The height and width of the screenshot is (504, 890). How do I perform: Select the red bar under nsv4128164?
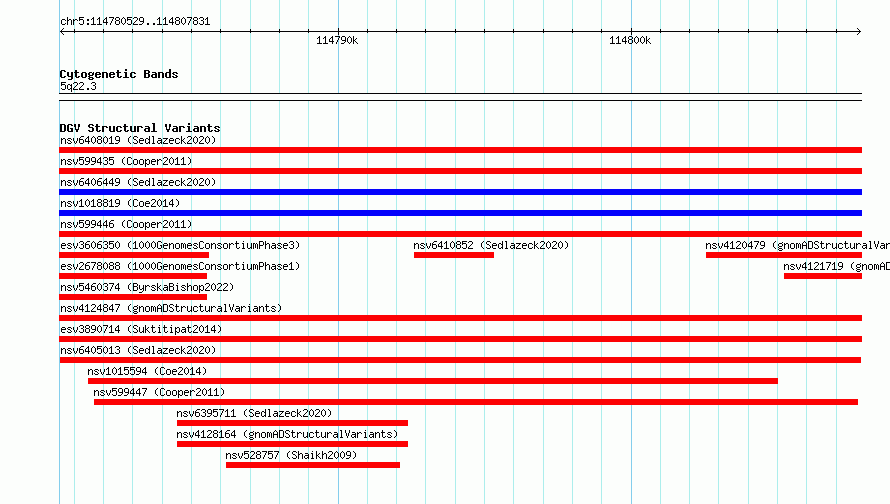292,444
